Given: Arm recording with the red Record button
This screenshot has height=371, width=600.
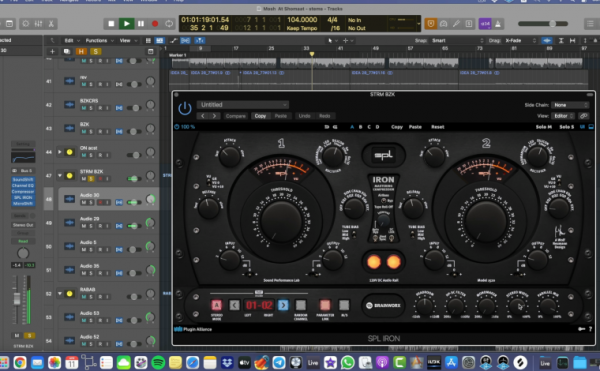Looking at the screenshot, I should click(x=155, y=24).
